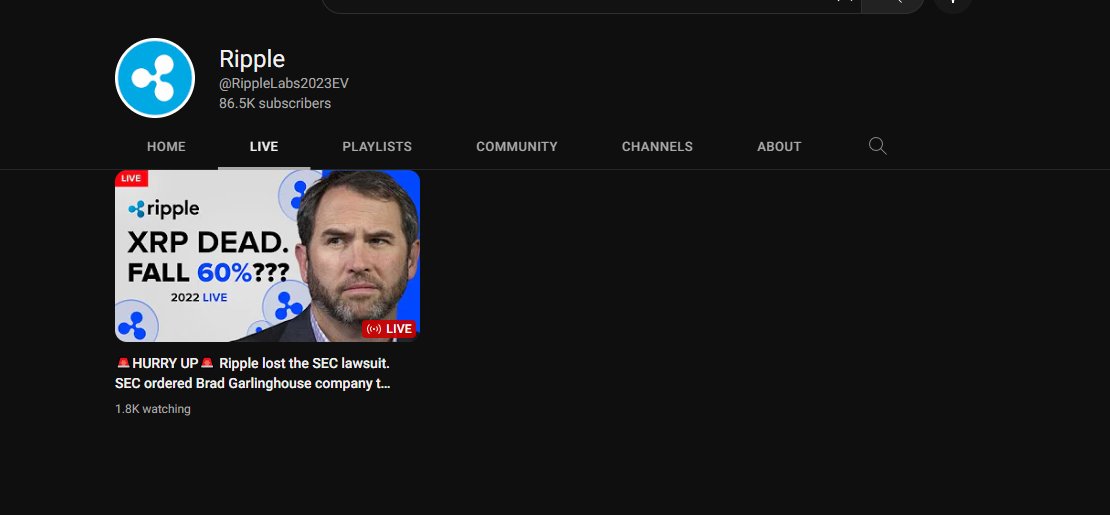Open the channel search magnifier icon
1110x515 pixels.
click(x=877, y=146)
